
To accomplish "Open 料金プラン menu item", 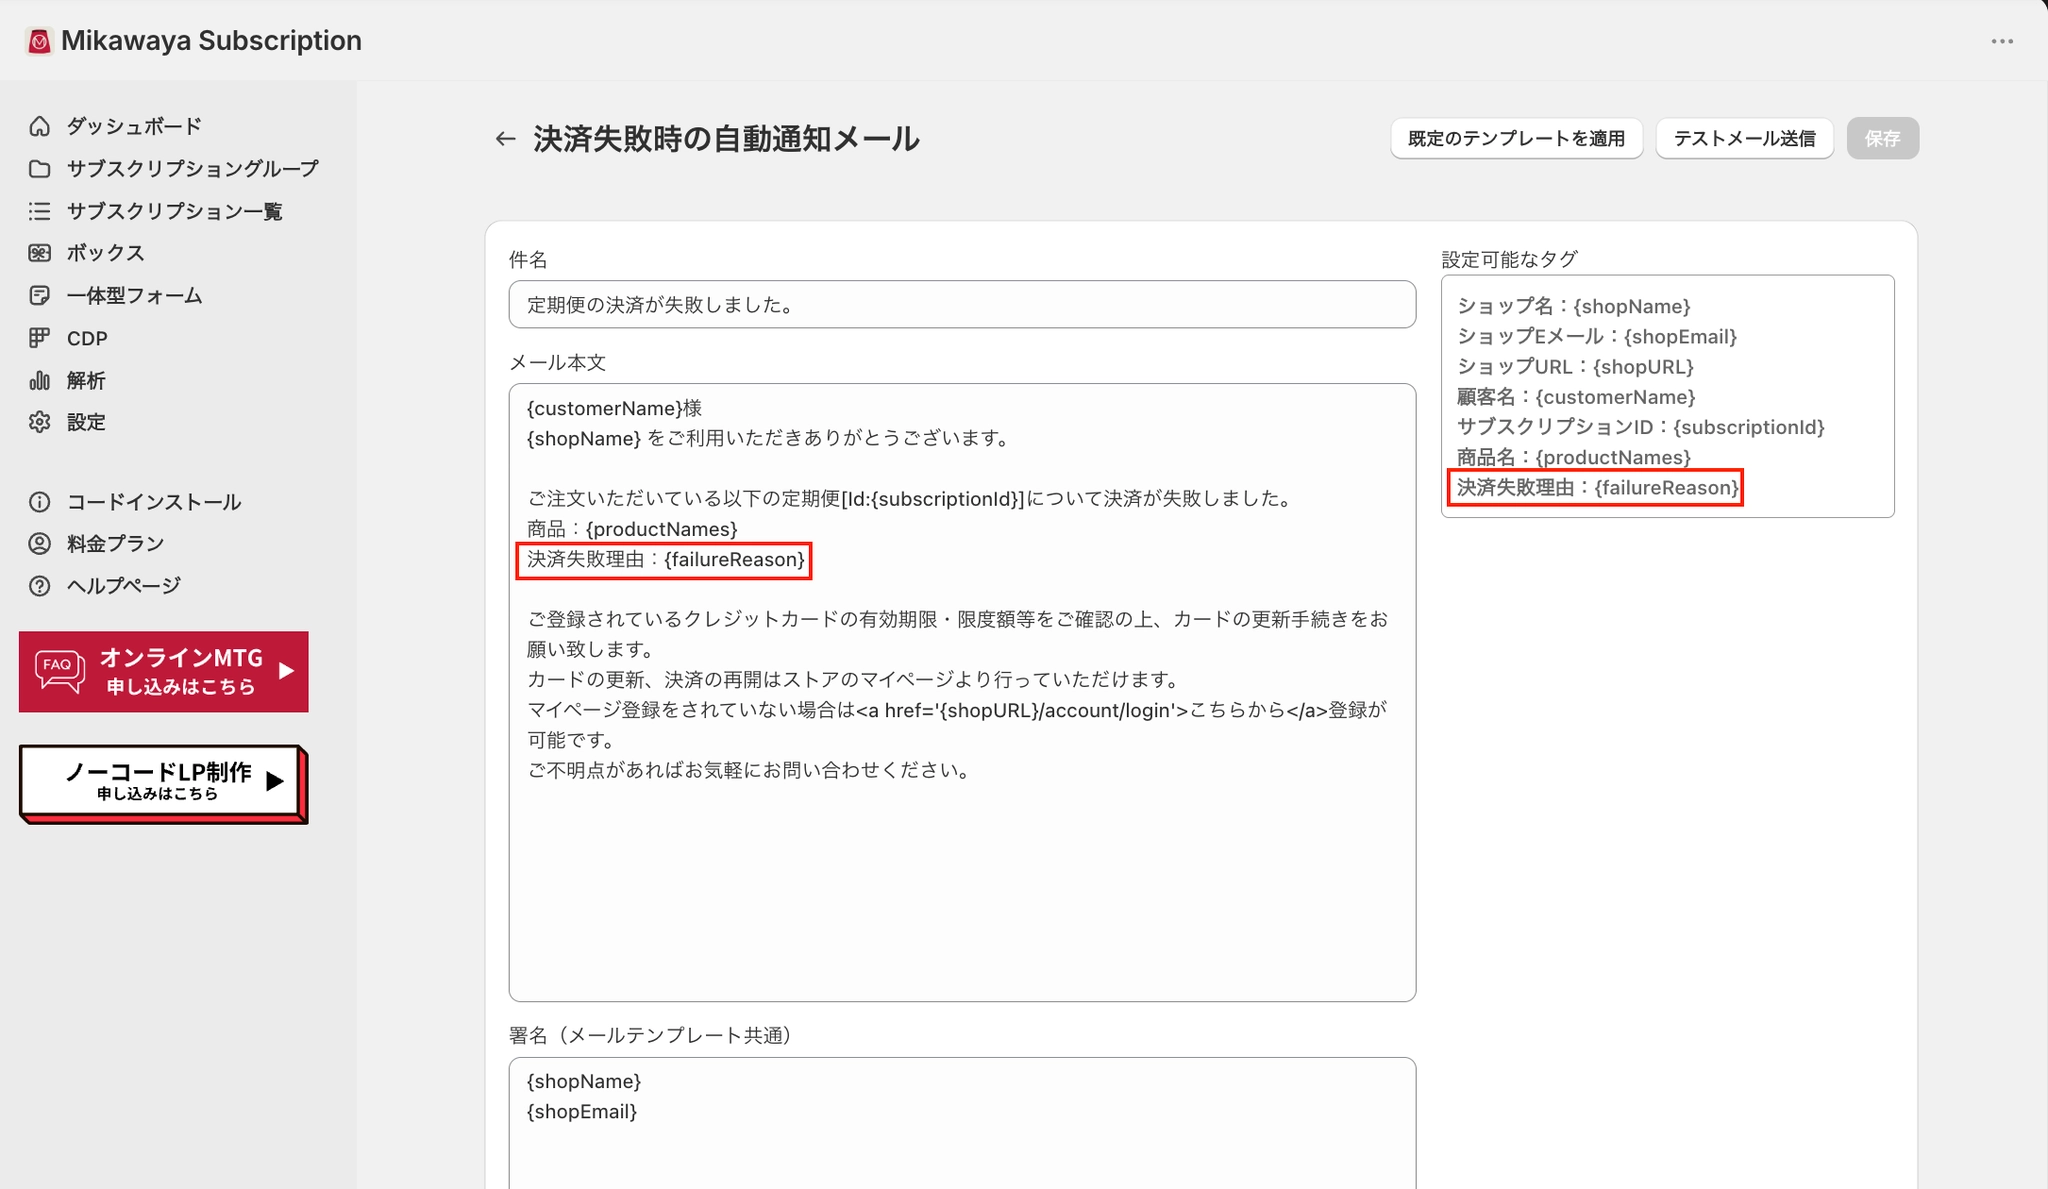I will coord(115,544).
